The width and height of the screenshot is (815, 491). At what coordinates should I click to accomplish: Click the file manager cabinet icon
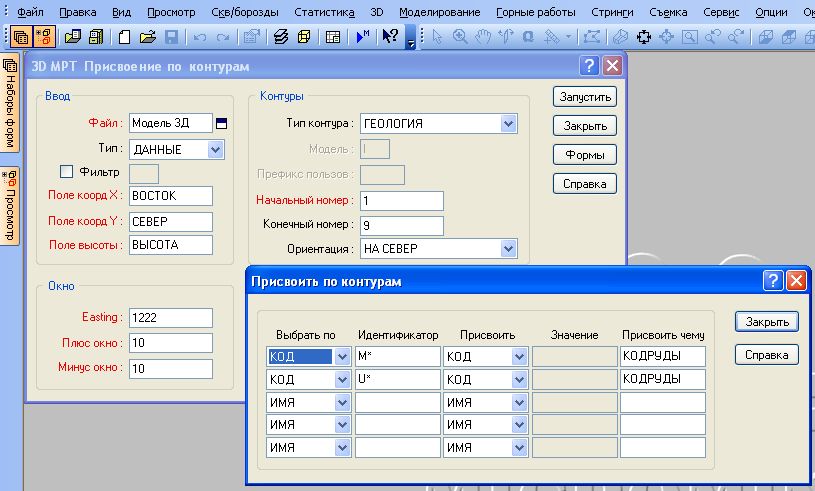click(x=96, y=37)
